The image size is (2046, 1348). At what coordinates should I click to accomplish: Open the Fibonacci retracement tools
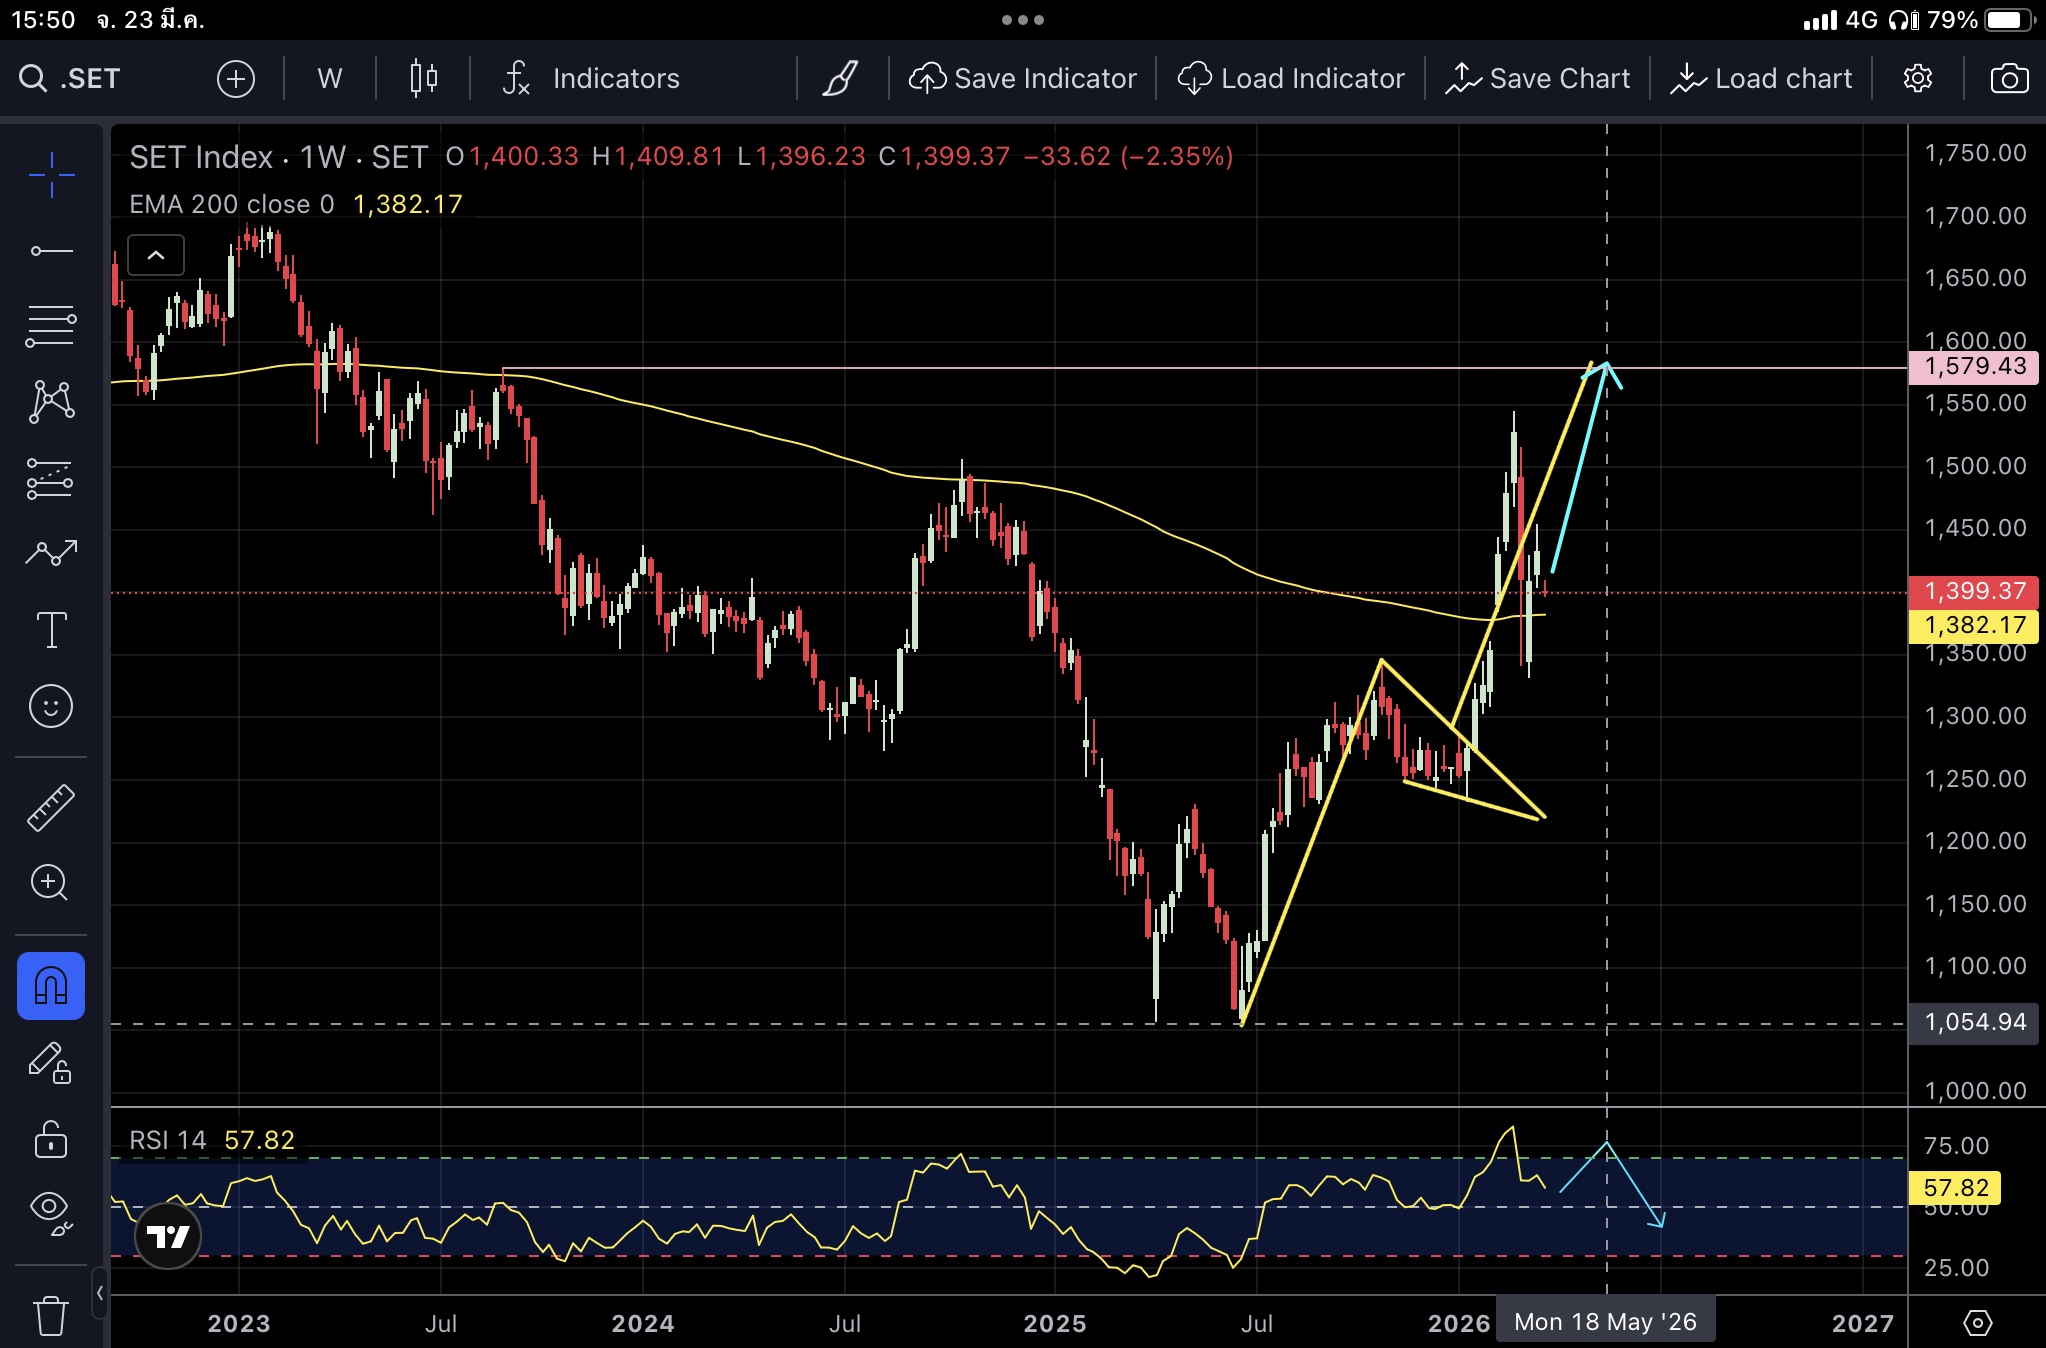tap(51, 326)
